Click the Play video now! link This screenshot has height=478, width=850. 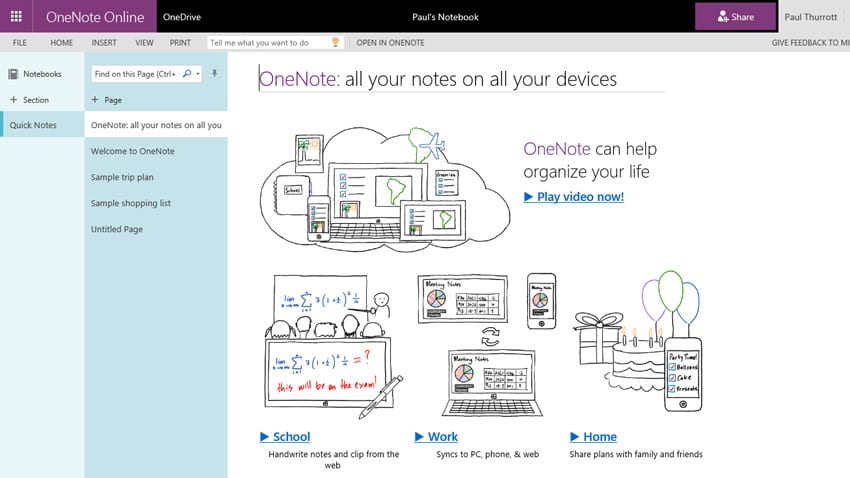574,197
